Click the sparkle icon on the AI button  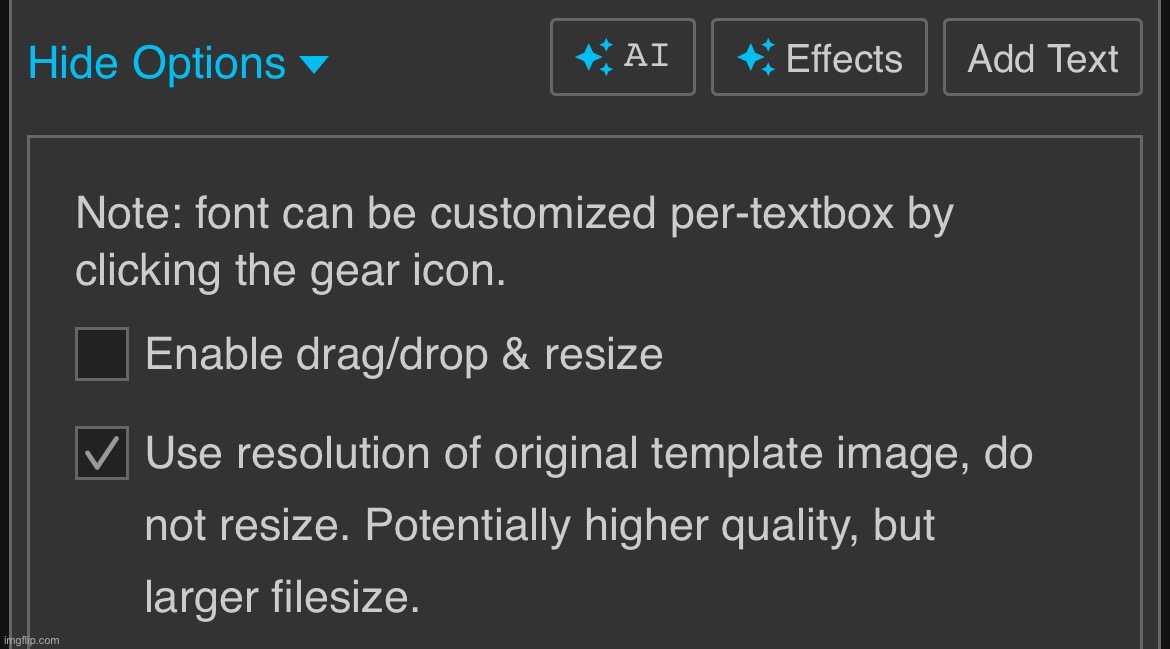pos(593,58)
